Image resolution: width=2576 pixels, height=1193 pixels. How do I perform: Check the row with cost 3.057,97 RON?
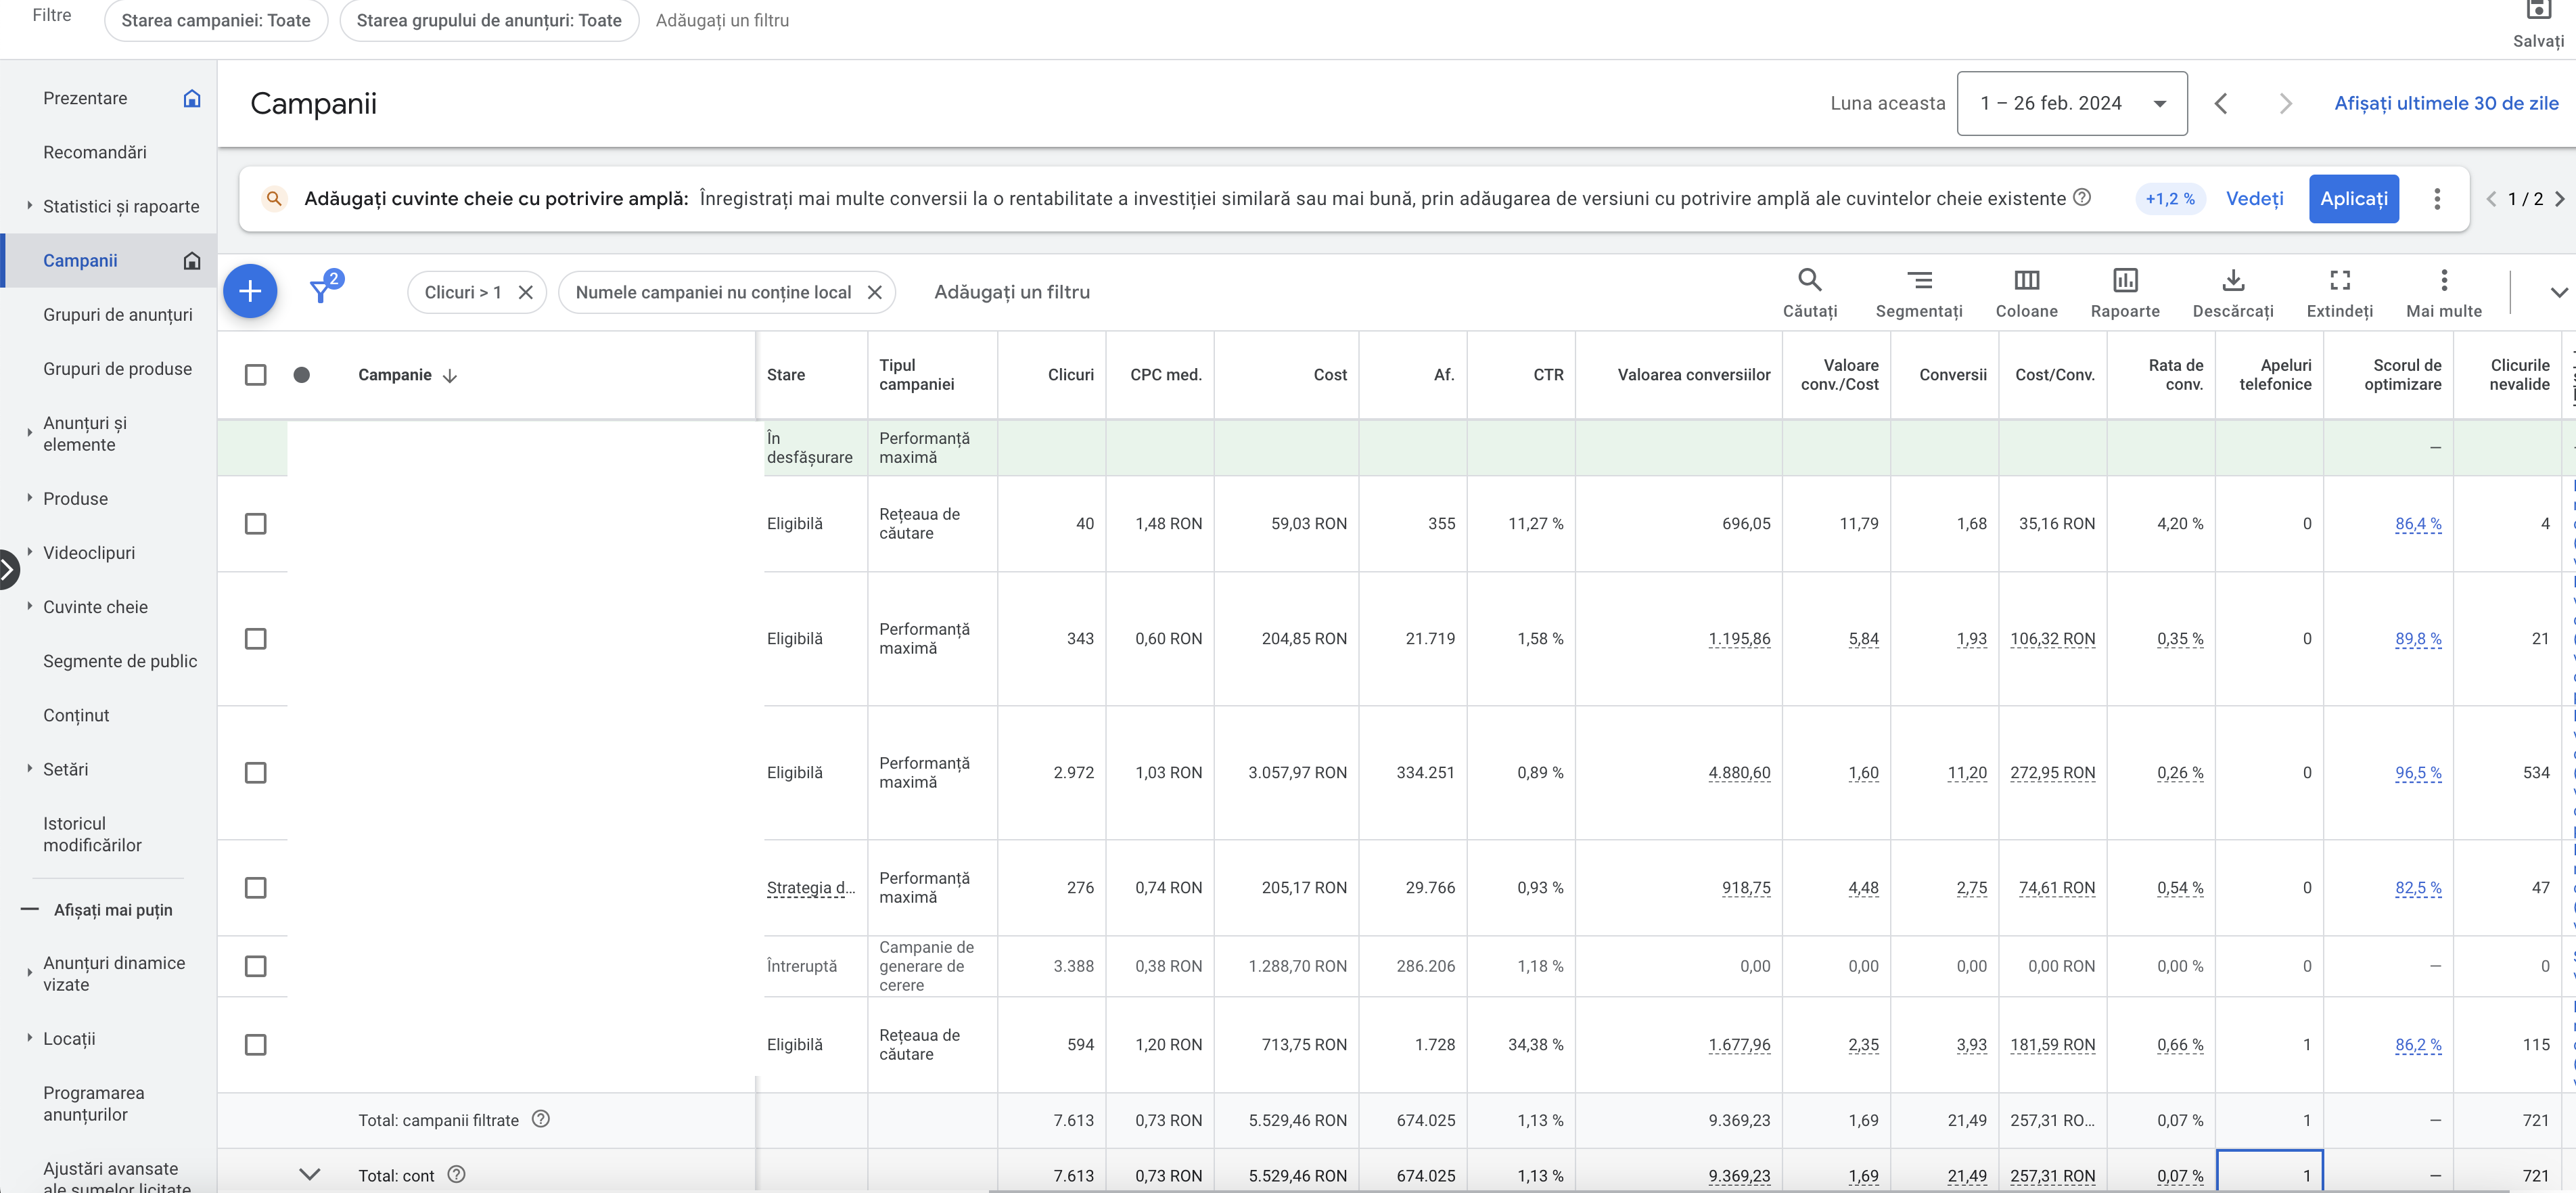[x=255, y=772]
